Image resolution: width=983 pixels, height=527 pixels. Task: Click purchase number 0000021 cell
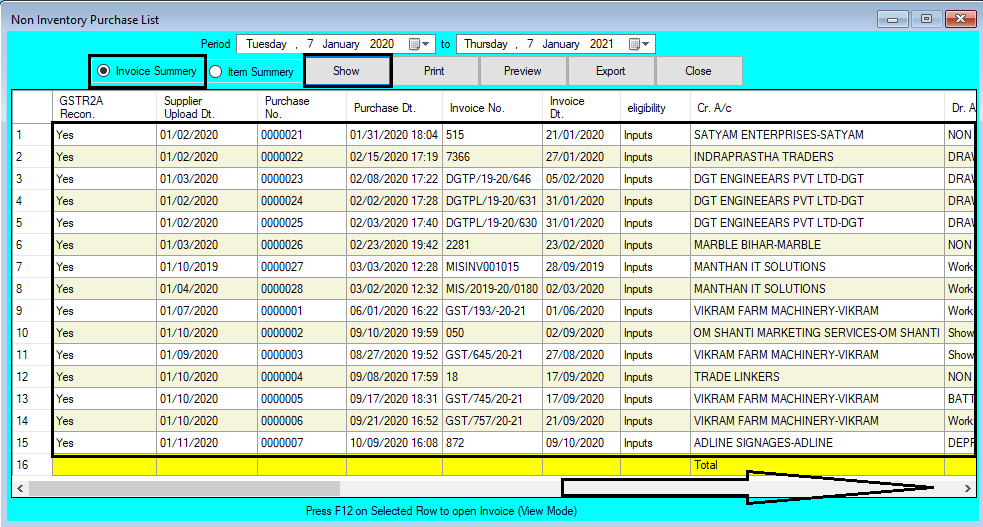(302, 135)
